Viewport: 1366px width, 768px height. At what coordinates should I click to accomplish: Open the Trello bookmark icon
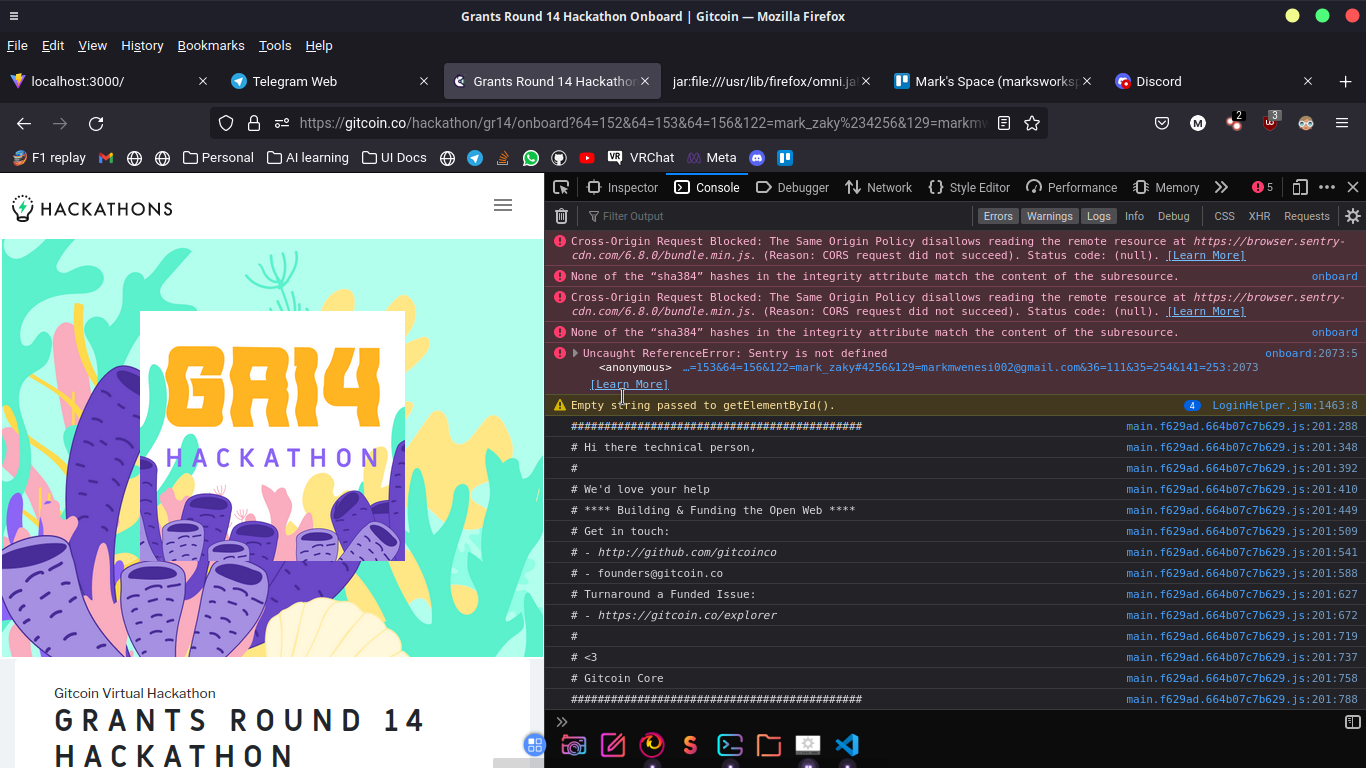[785, 158]
